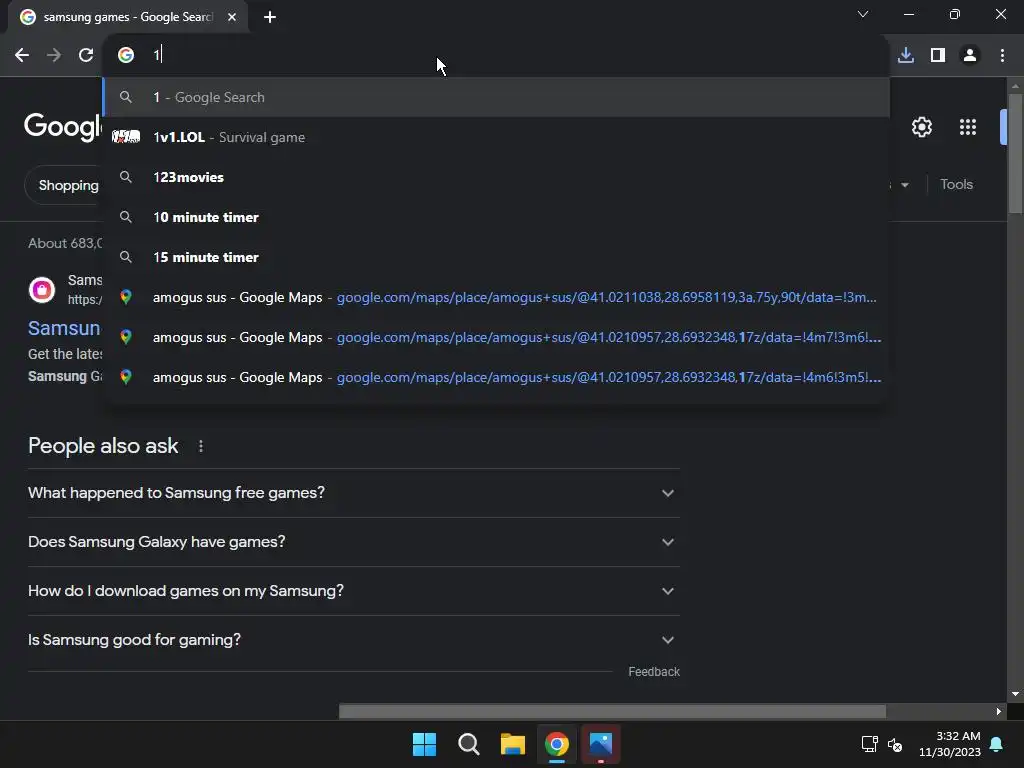Screen dimensions: 1024x768
Task: Expand 'What happened to Samsung free games?'
Action: point(353,493)
